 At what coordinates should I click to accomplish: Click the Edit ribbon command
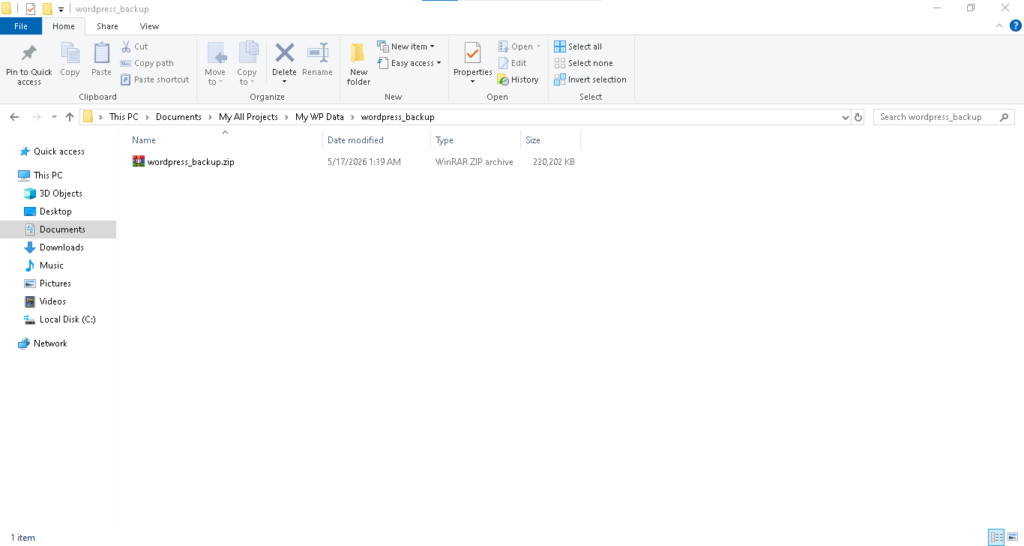pyautogui.click(x=512, y=63)
